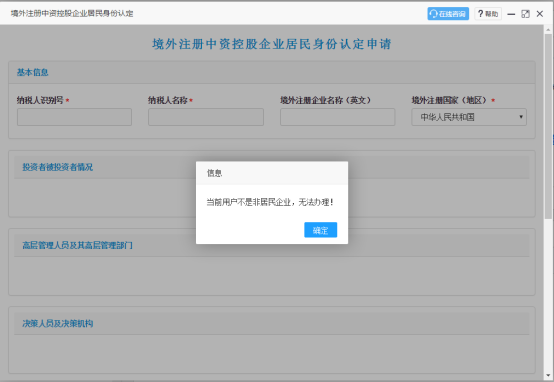
Task: Click the window title 境外注册中资控股企业居民身份认定
Action: (x=72, y=14)
